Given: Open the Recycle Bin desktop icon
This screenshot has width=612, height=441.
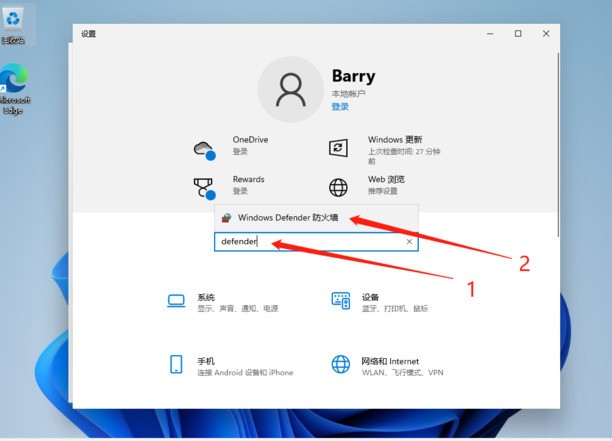Looking at the screenshot, I should (13, 23).
